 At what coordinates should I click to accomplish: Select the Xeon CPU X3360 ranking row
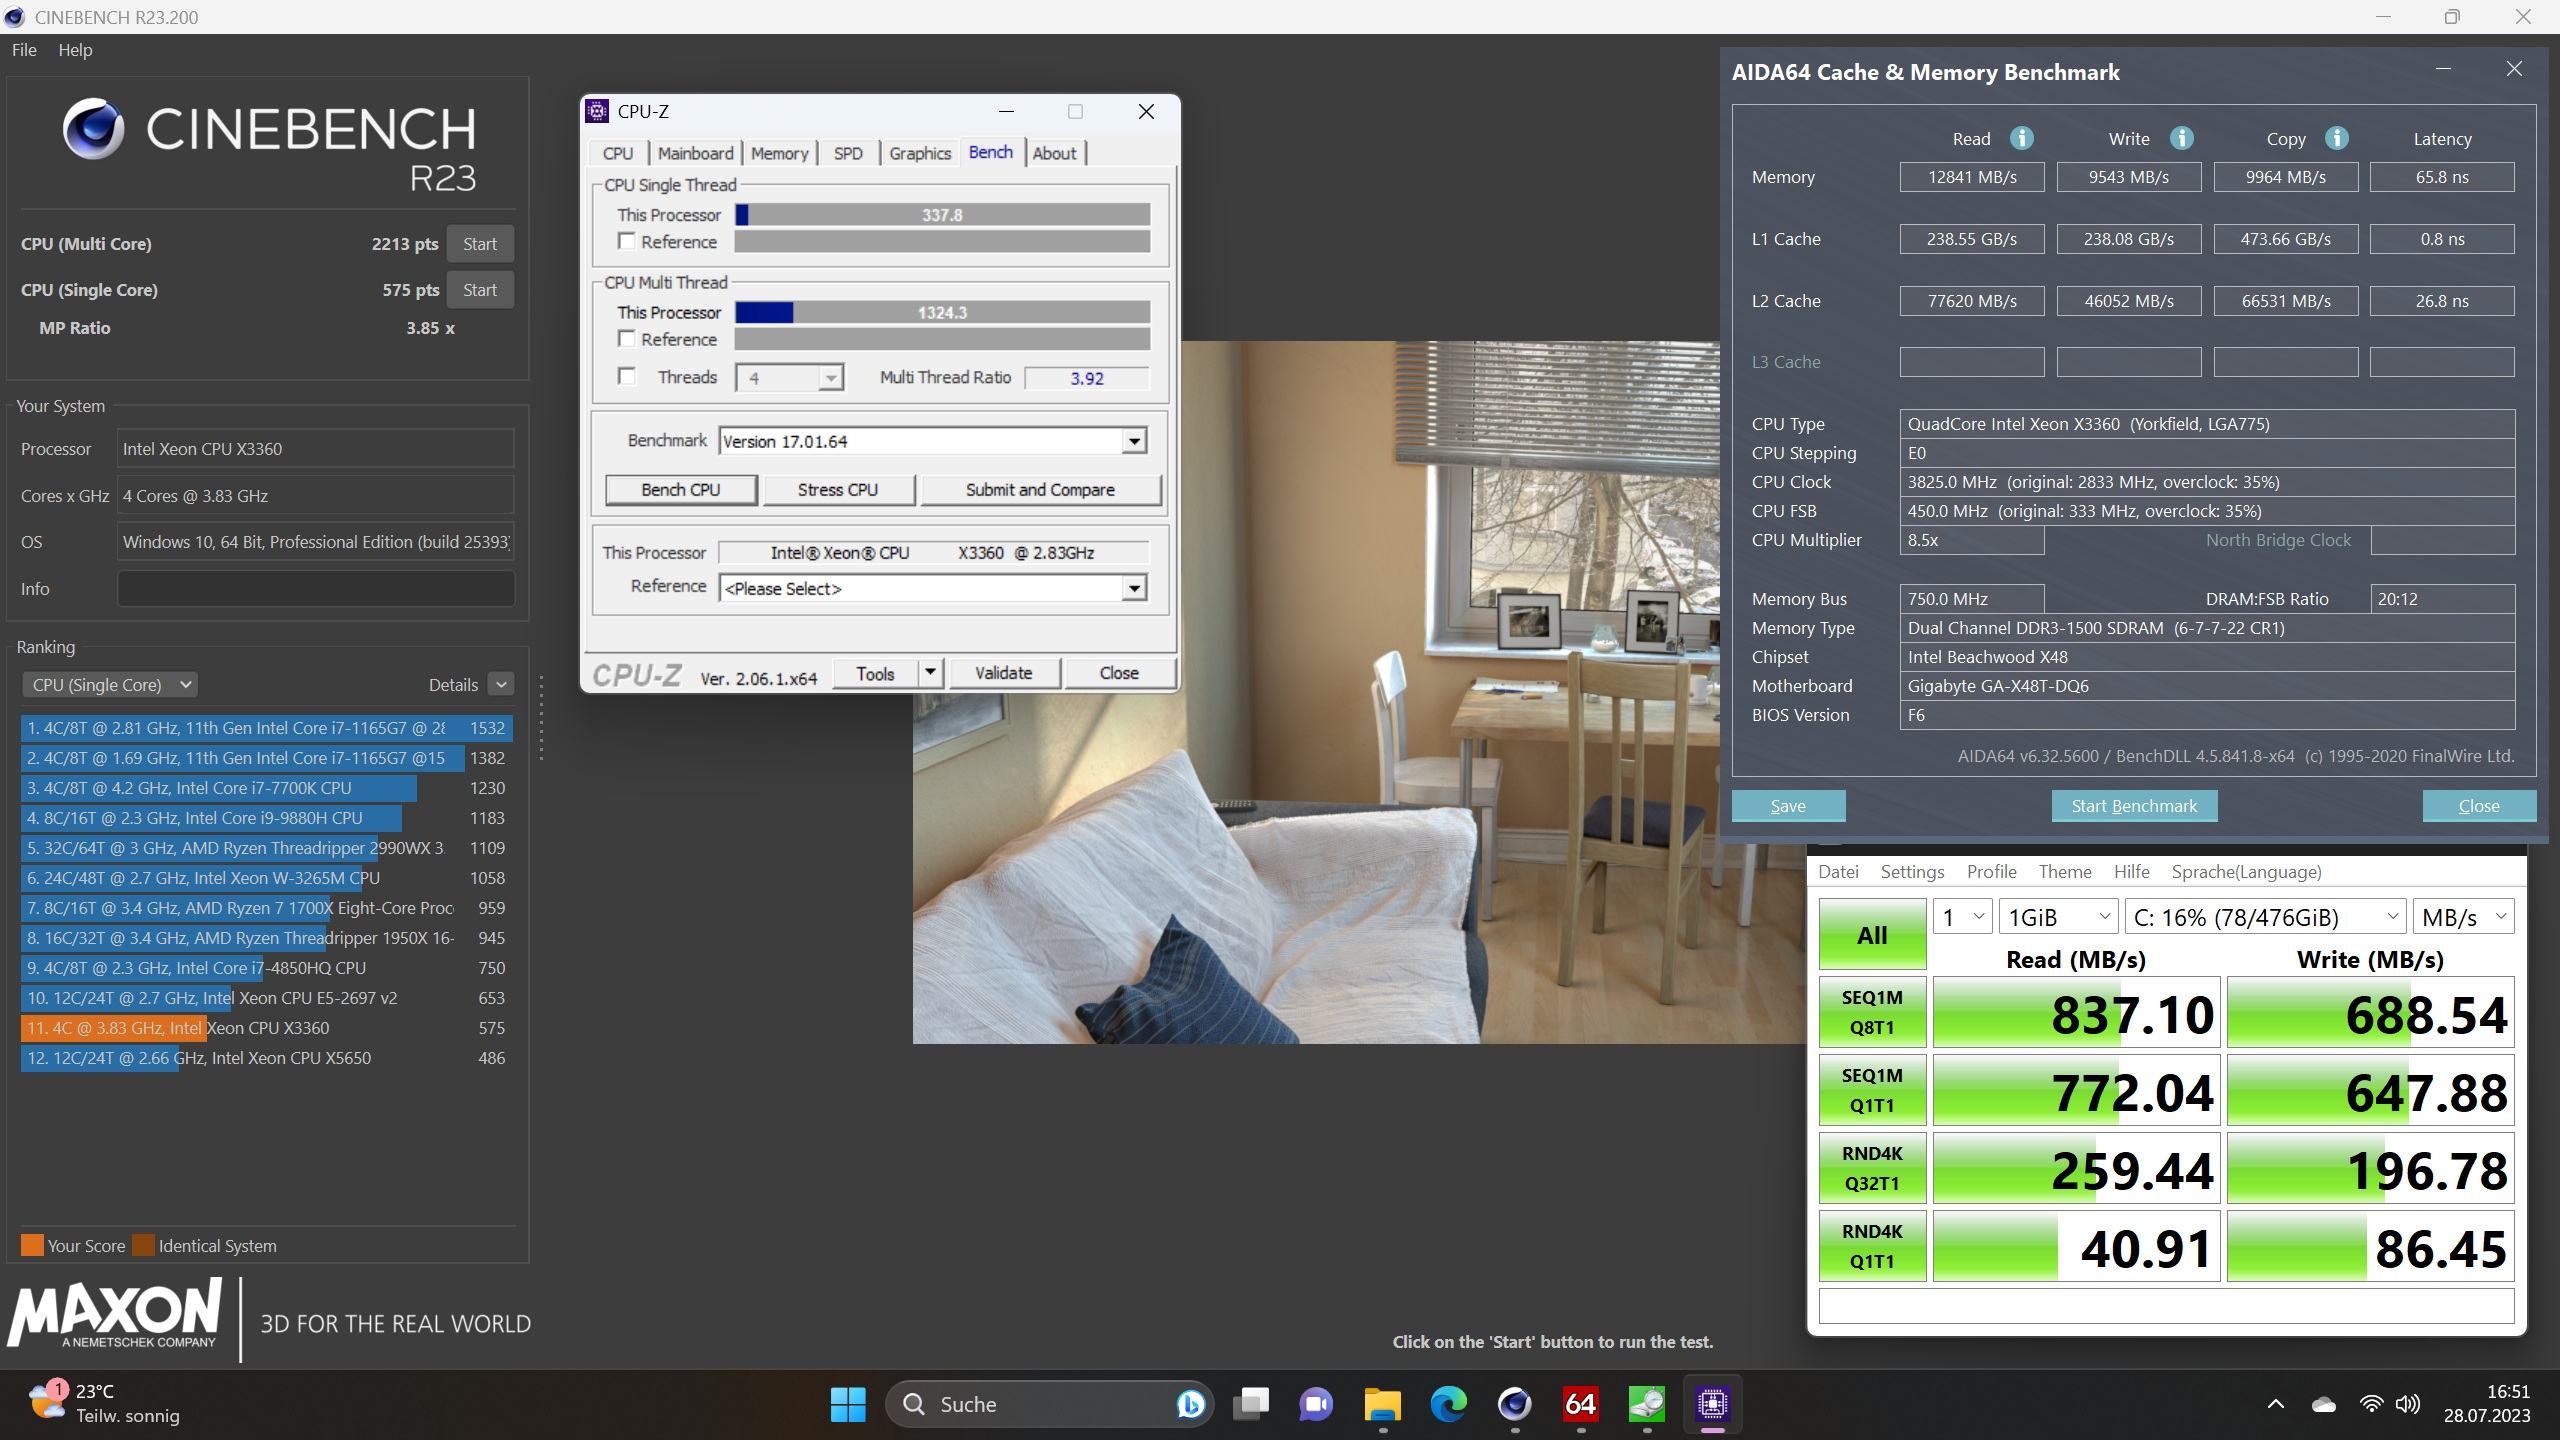pos(266,1028)
